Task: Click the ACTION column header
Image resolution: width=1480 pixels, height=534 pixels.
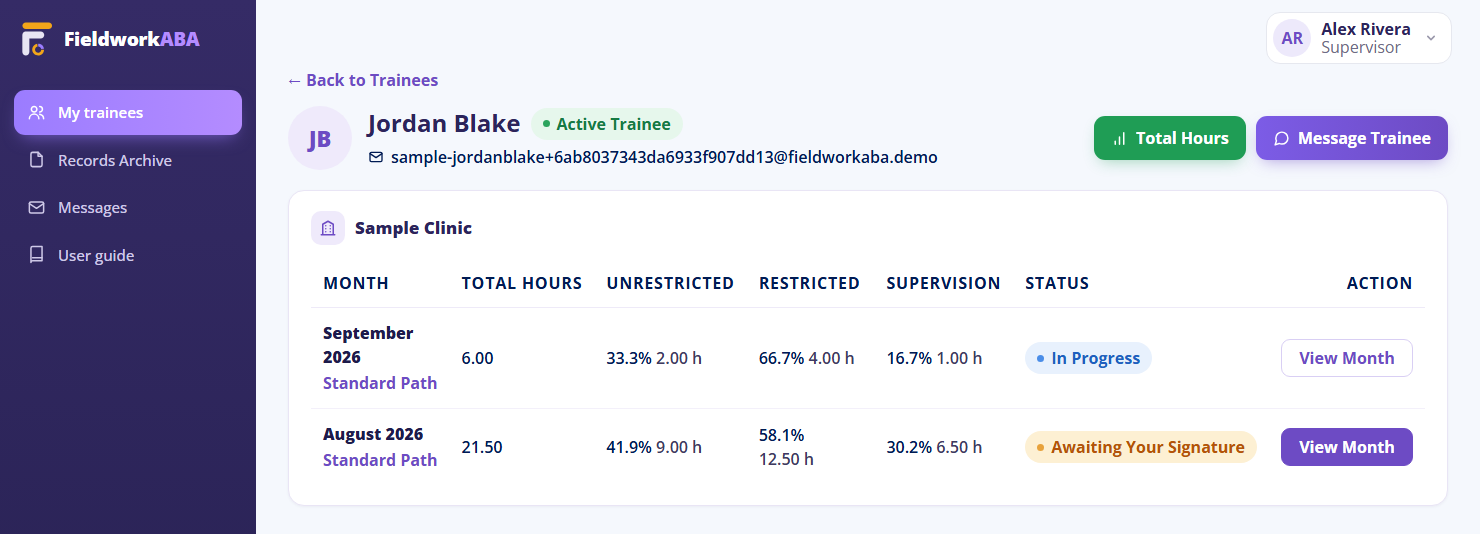Action: point(1379,283)
